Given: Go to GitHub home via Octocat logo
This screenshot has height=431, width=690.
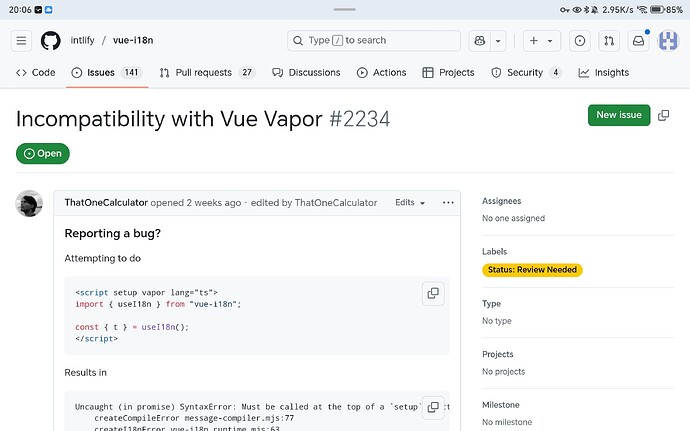Looking at the screenshot, I should [51, 41].
